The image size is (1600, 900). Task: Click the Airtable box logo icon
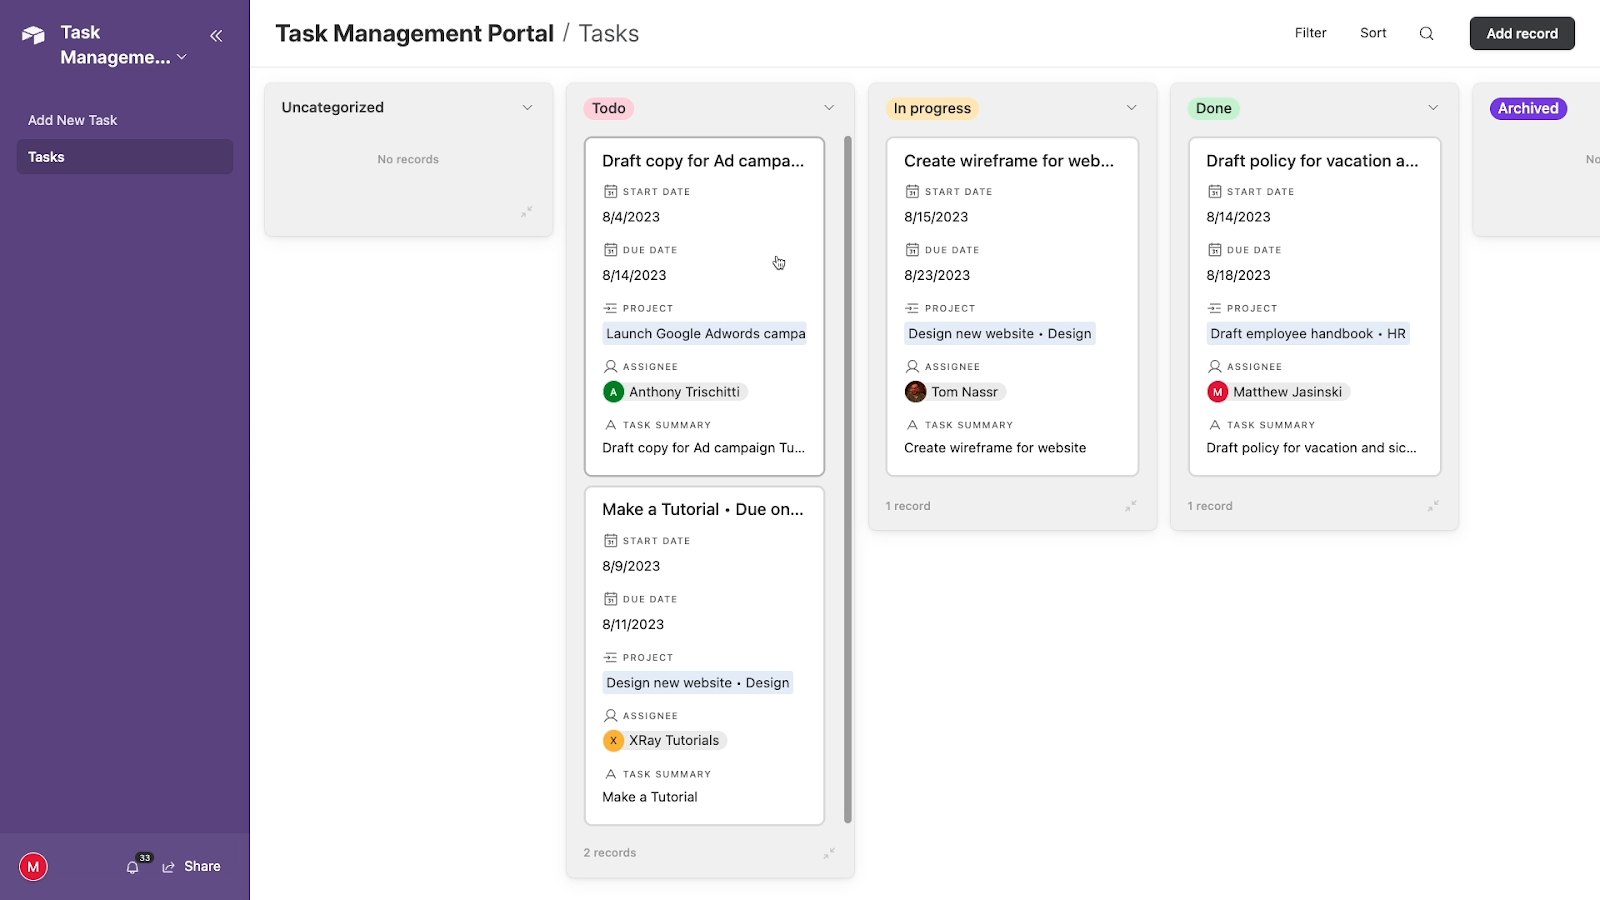tap(33, 36)
